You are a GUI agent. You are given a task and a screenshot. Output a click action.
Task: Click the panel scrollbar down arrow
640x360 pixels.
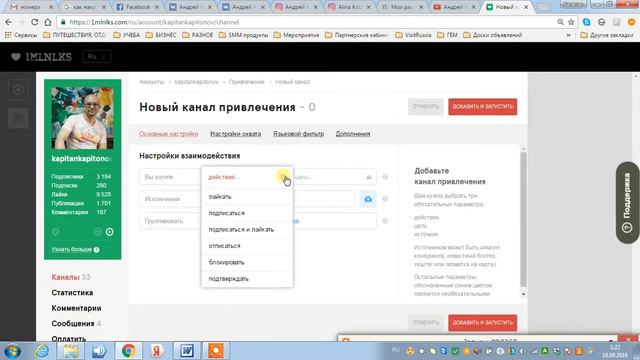523,294
